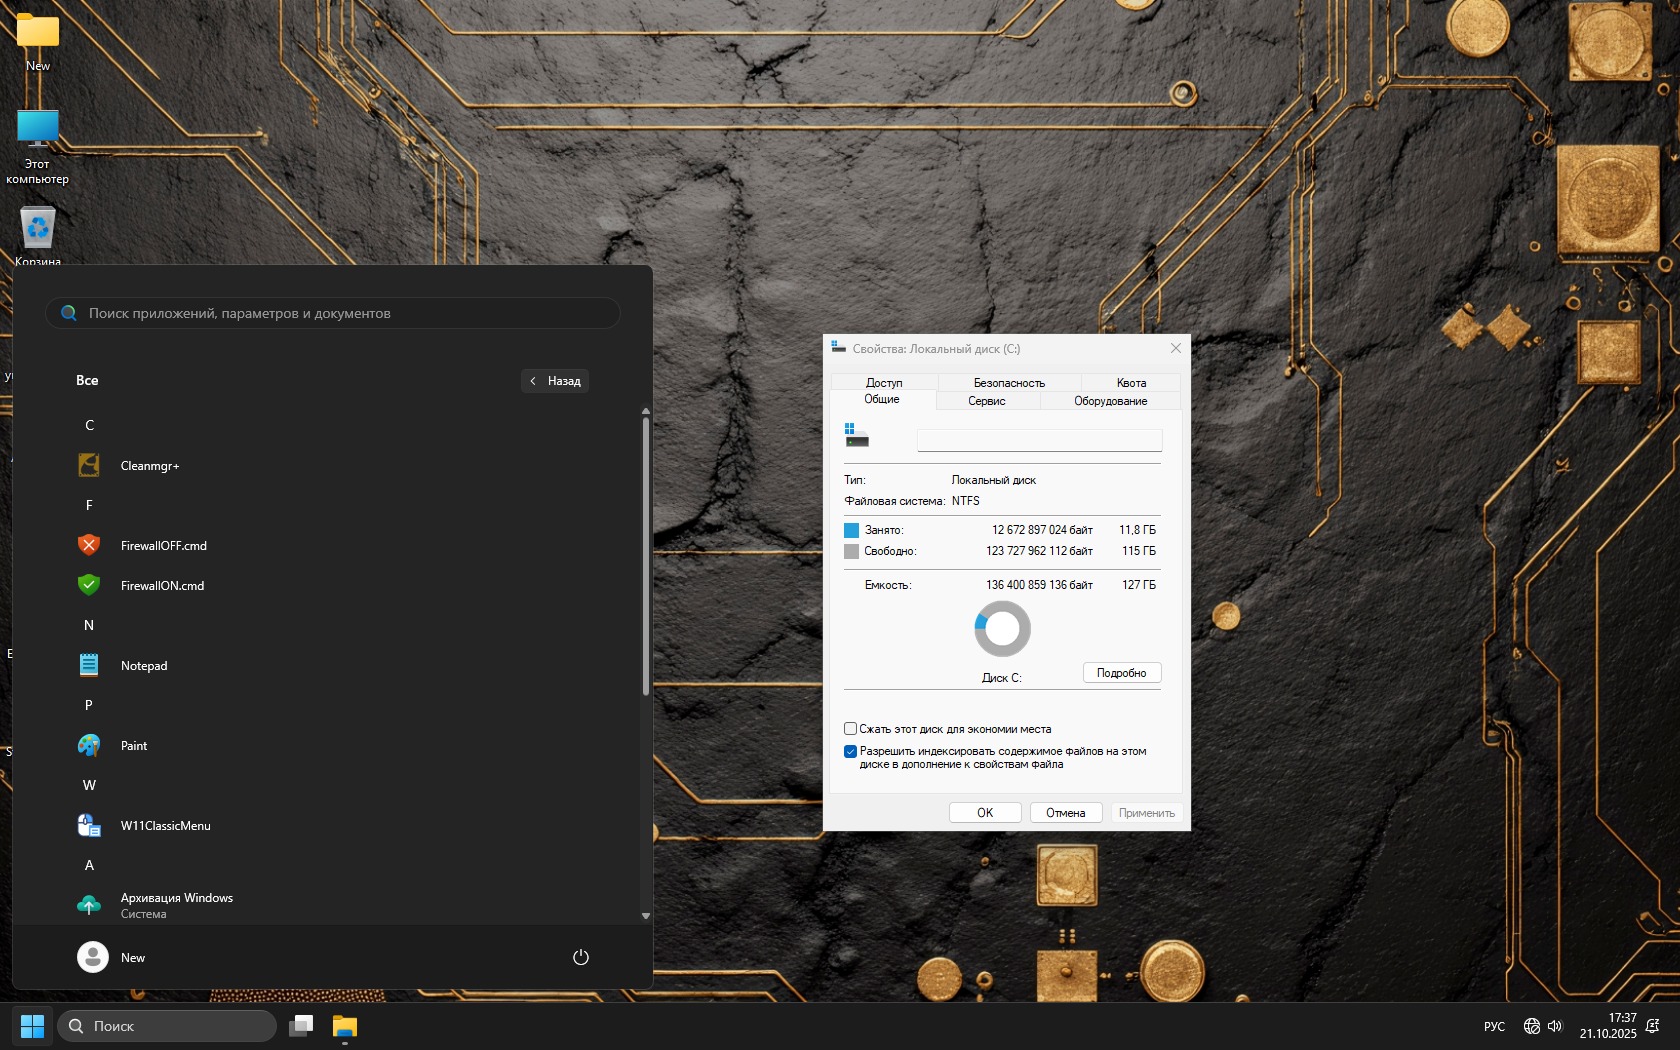Open Notepad from the start menu
Viewport: 1680px width, 1050px height.
143,666
